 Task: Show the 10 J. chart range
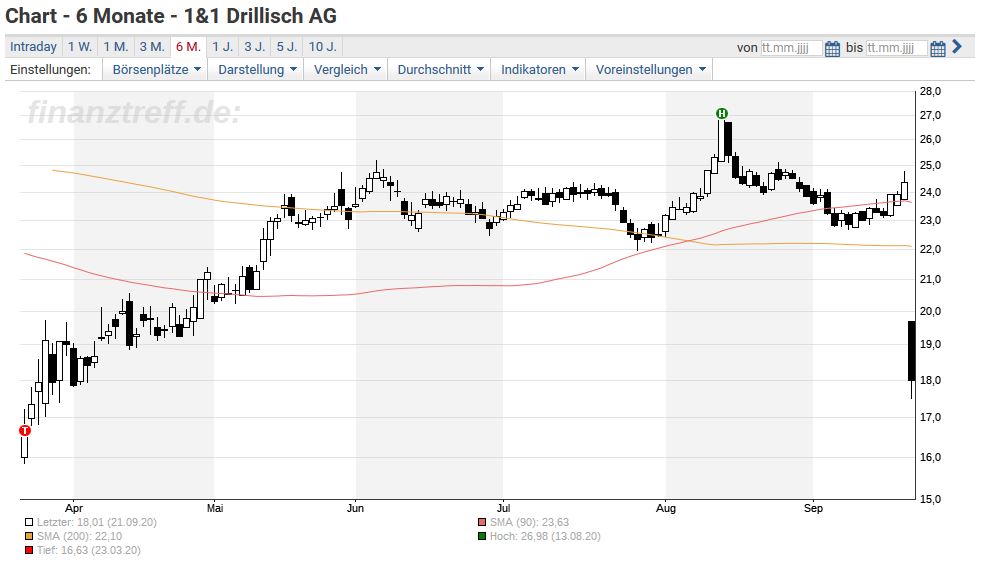click(x=323, y=47)
